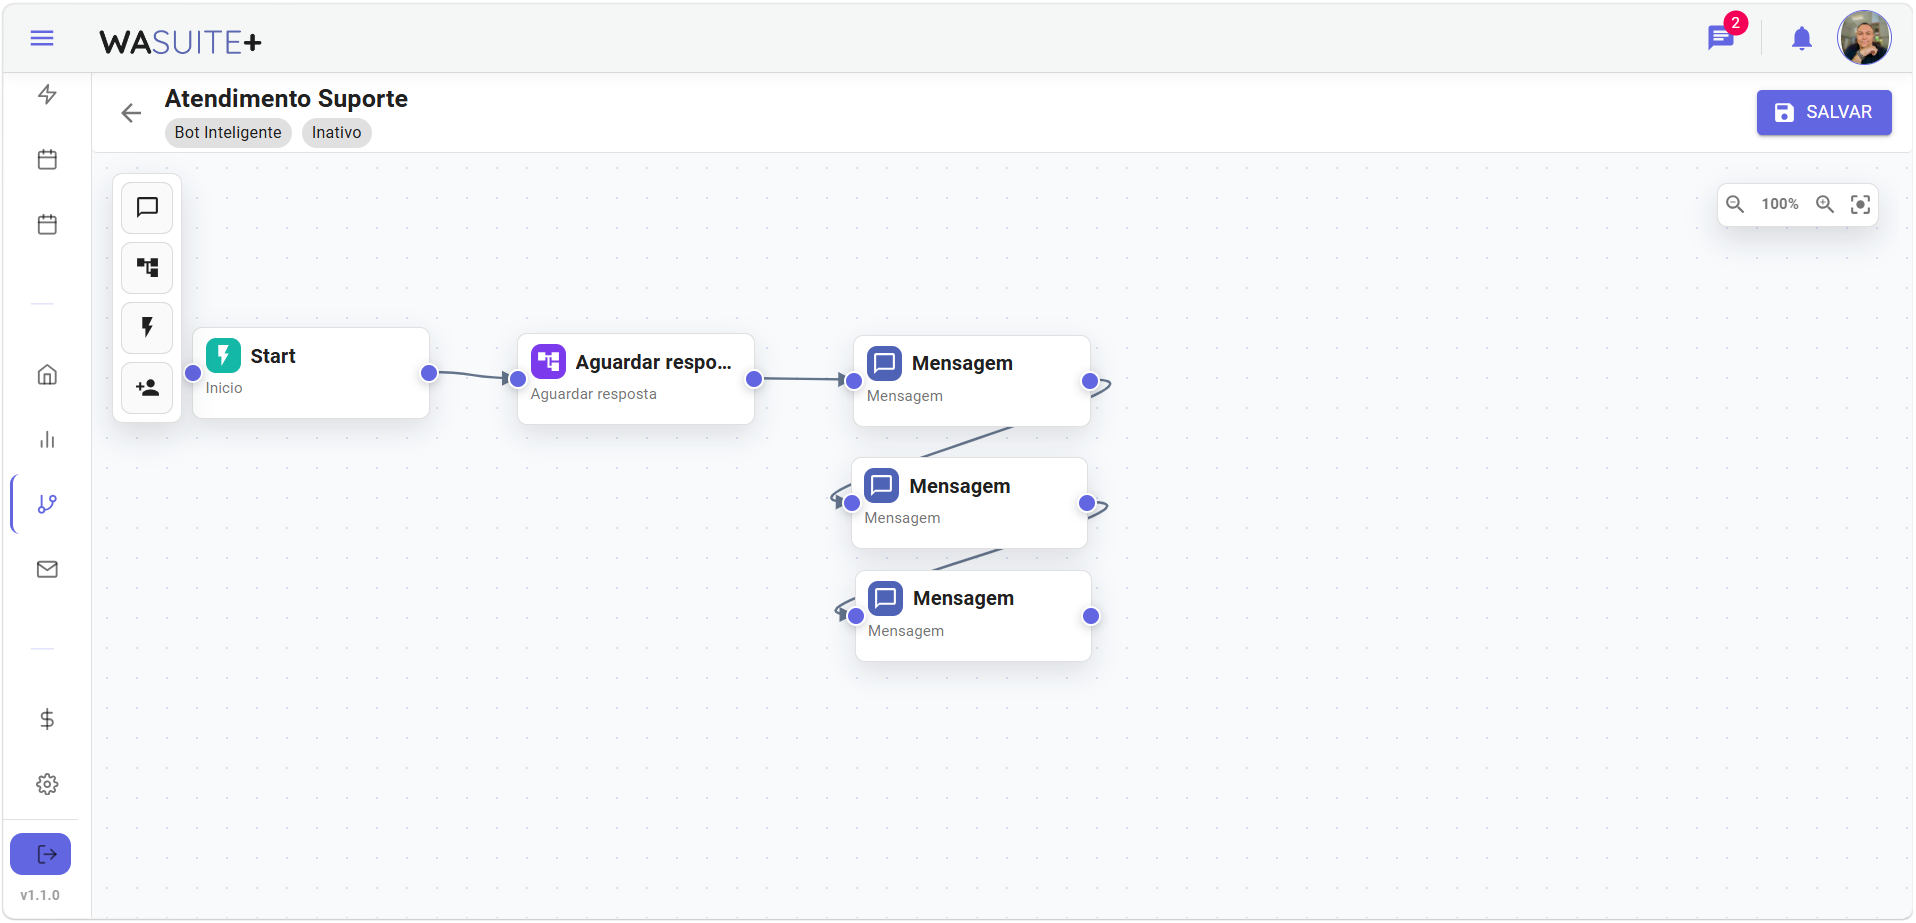
Task: Fit flow to view icon
Action: point(1860,204)
